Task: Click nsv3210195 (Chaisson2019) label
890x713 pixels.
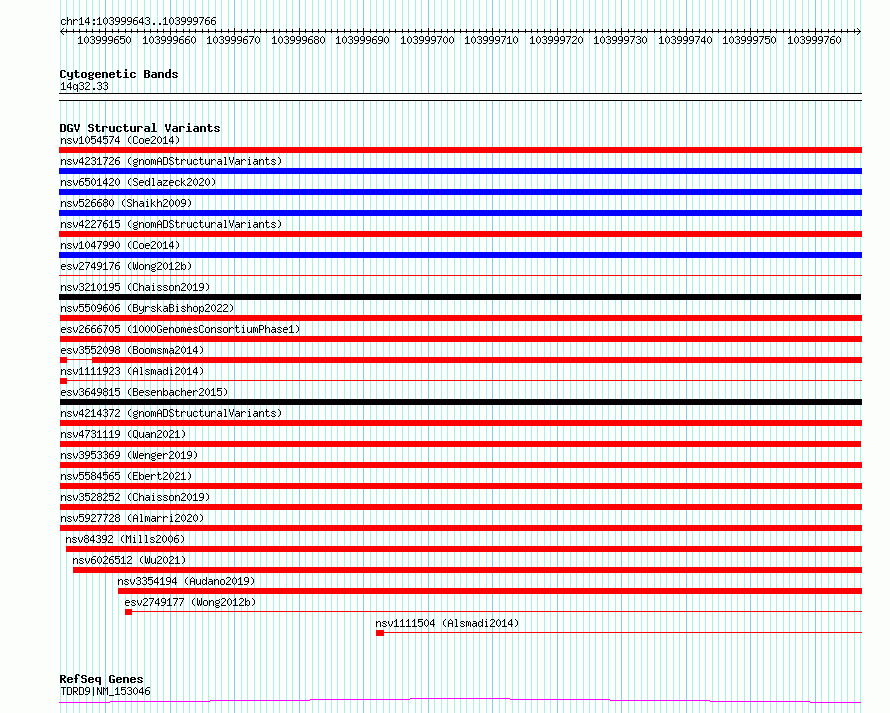Action: tap(135, 287)
